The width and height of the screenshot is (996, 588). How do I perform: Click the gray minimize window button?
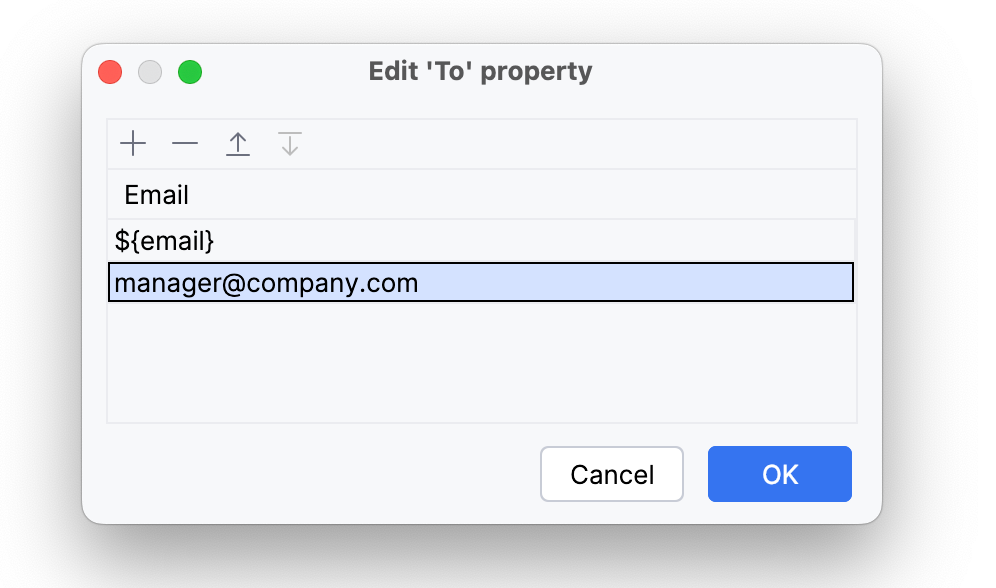150,72
